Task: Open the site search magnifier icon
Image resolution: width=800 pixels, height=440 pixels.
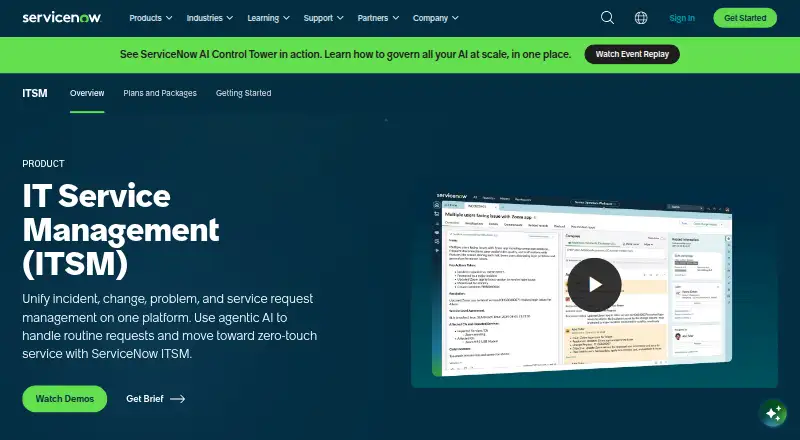Action: 607,18
